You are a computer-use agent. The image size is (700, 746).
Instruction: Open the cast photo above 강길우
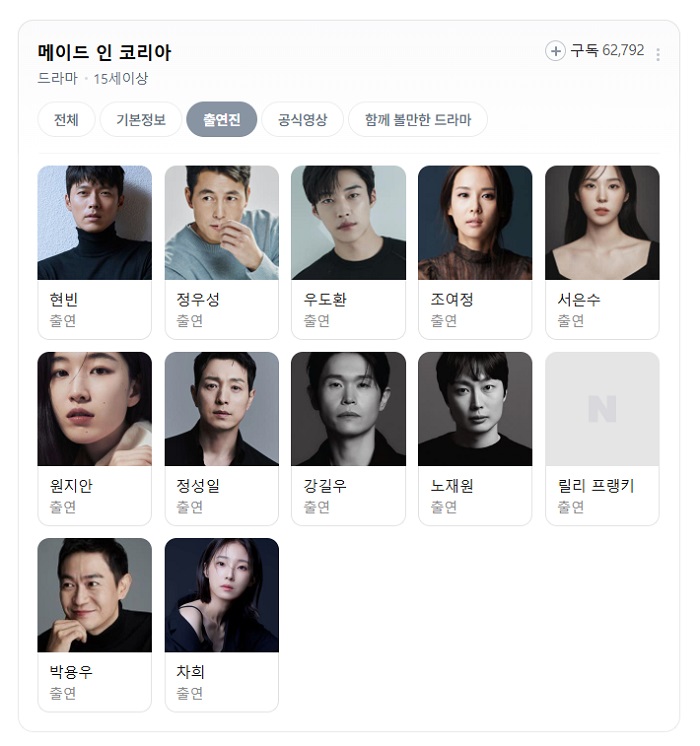pyautogui.click(x=348, y=409)
